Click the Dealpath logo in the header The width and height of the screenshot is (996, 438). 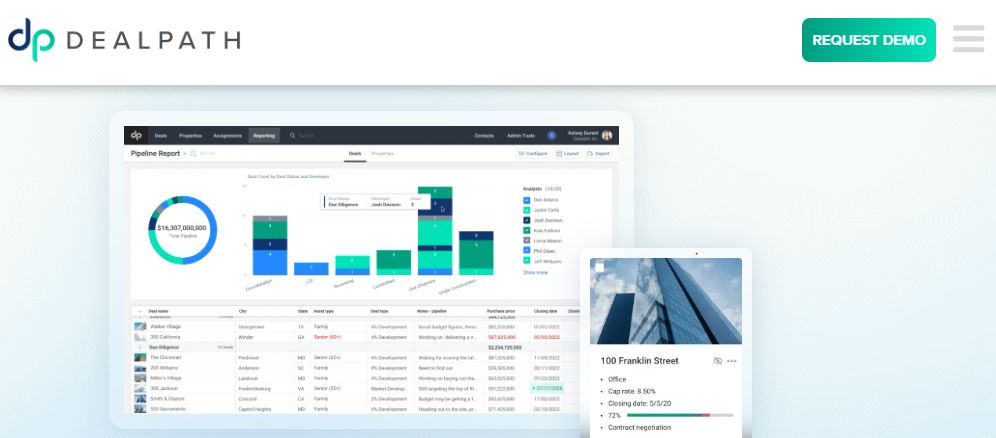coord(124,39)
